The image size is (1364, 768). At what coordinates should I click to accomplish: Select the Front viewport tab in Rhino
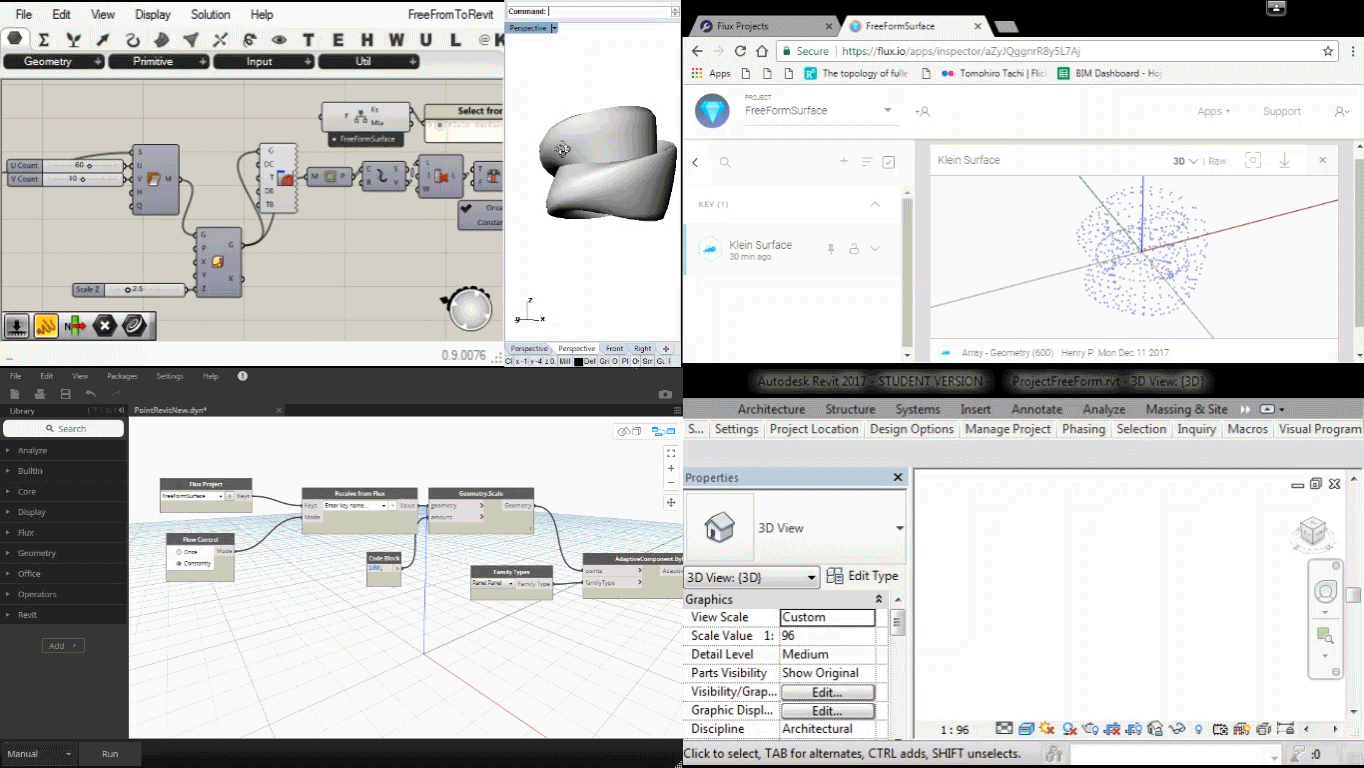tap(614, 349)
